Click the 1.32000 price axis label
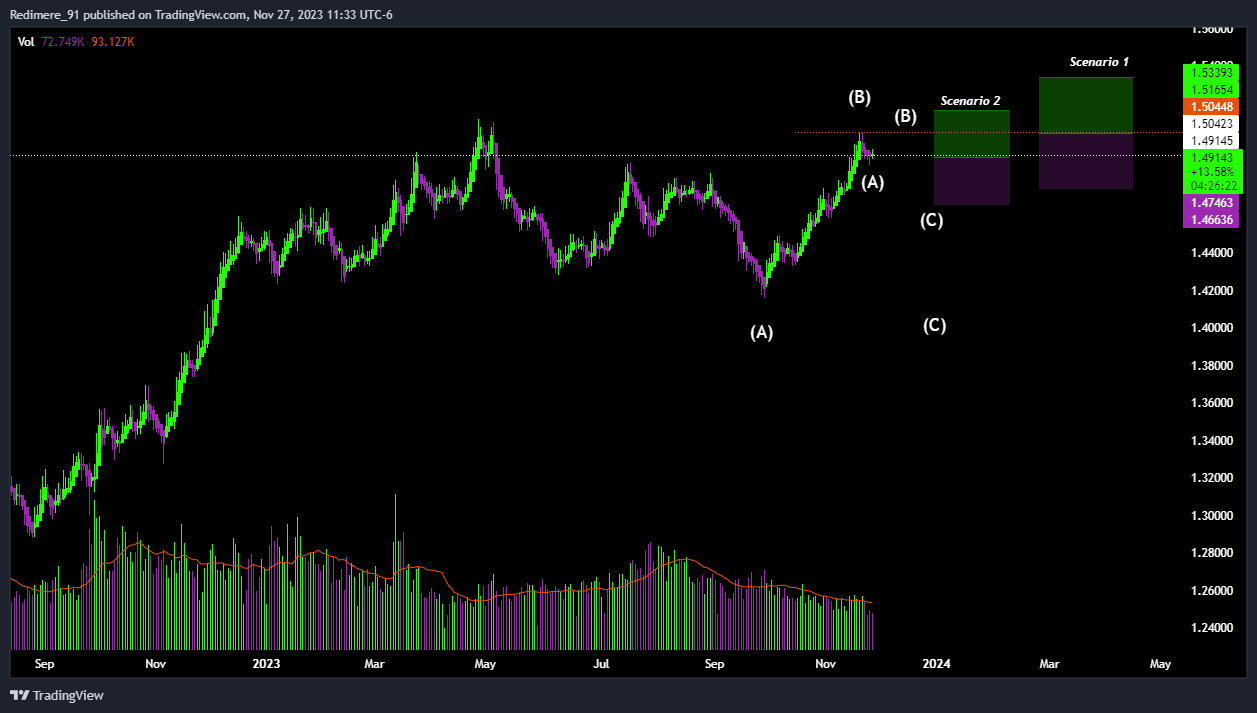 coord(1211,478)
